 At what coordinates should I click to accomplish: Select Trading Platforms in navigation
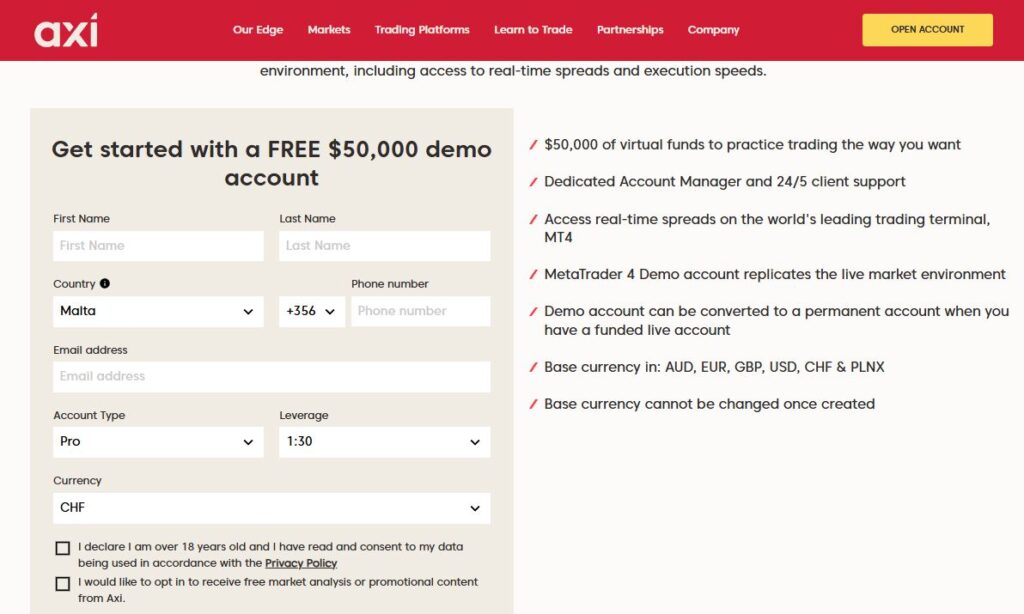tap(422, 30)
